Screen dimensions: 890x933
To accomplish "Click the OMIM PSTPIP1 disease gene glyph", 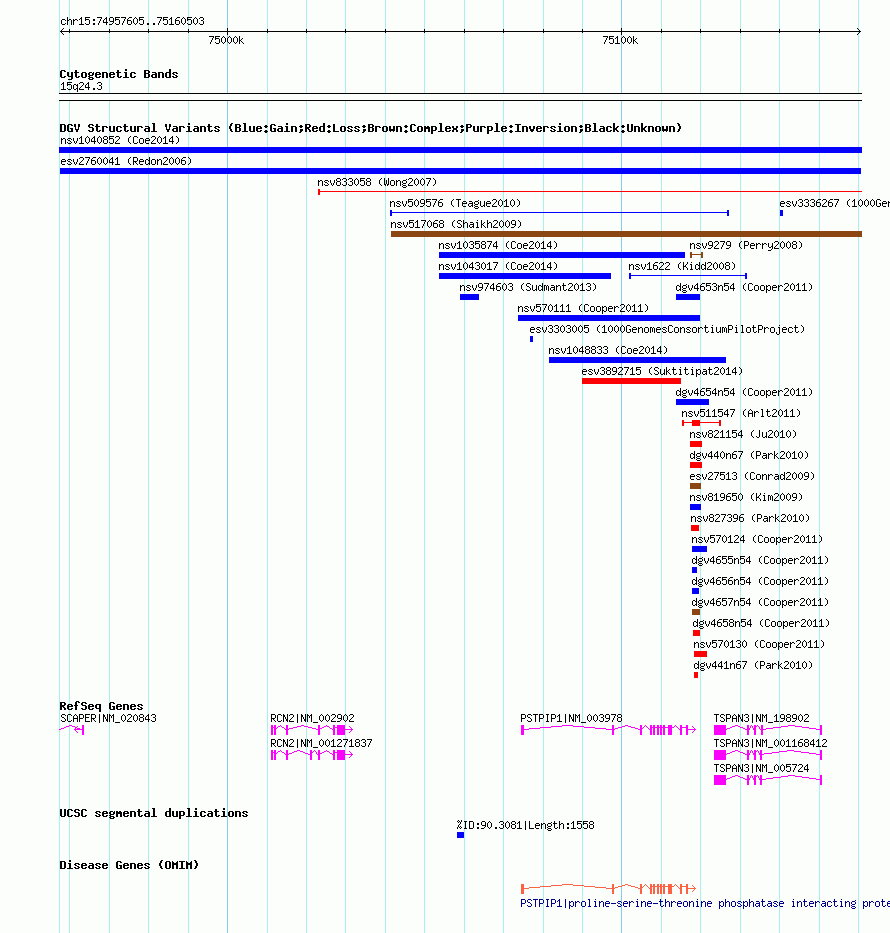I will tap(609, 889).
